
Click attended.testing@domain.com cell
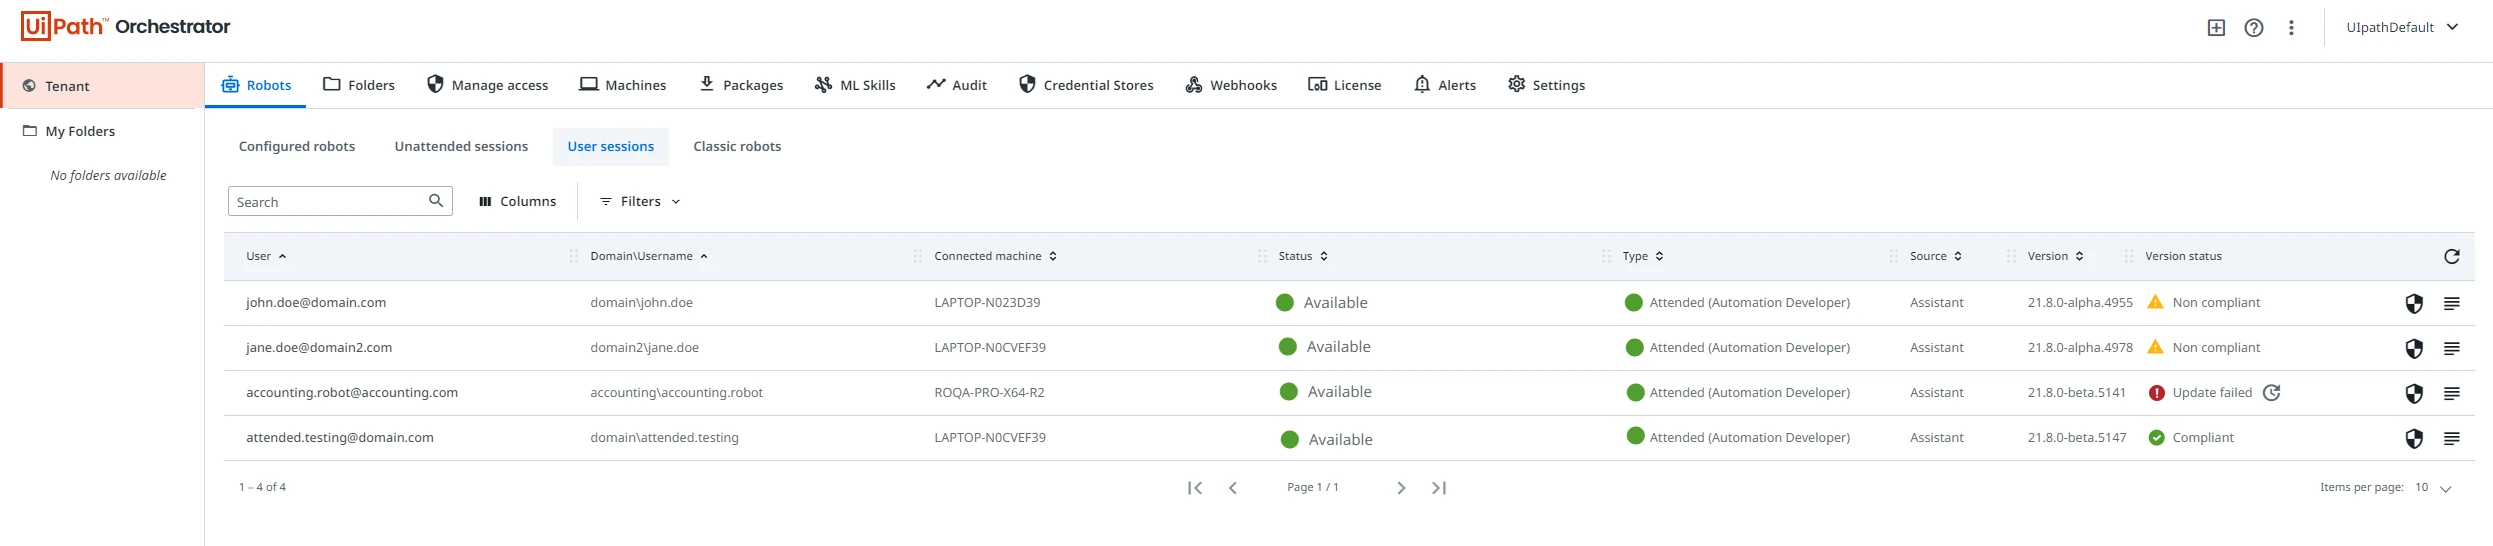click(340, 438)
